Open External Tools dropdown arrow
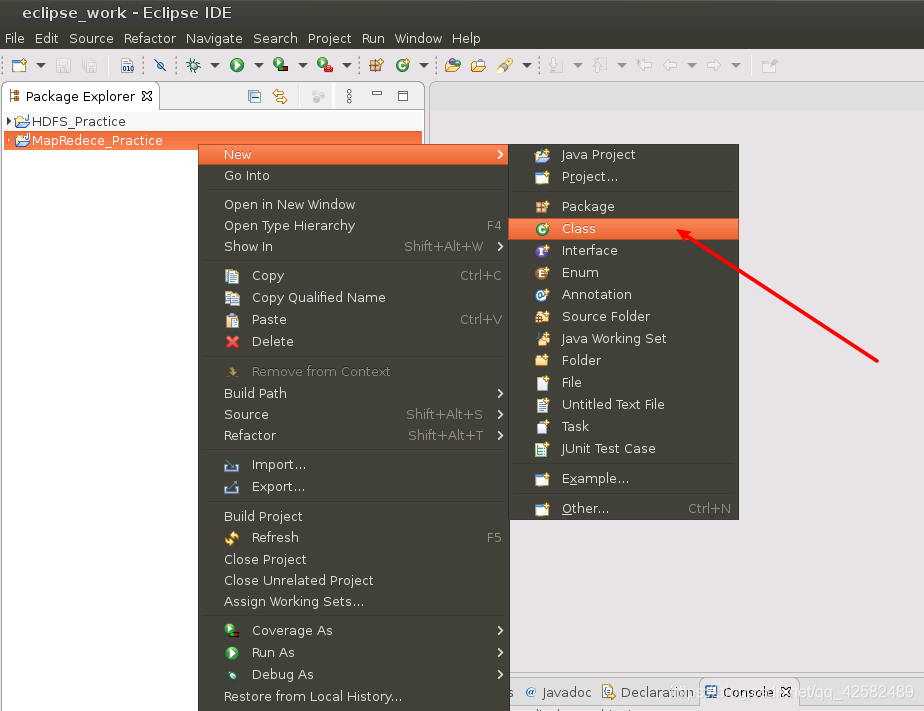Image resolution: width=924 pixels, height=711 pixels. (346, 65)
